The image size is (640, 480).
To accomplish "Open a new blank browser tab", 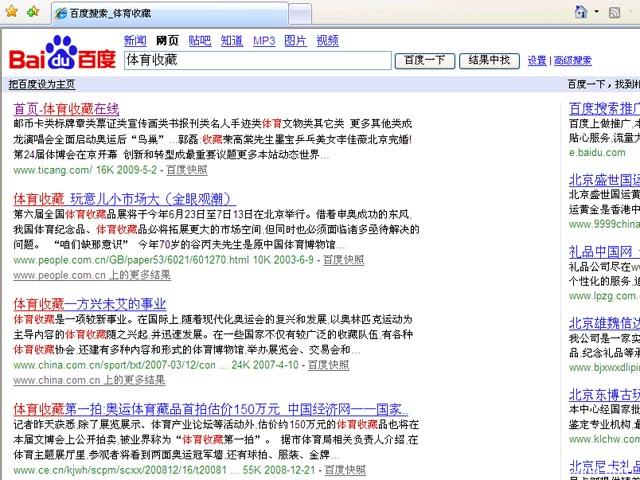I will pyautogui.click(x=300, y=14).
